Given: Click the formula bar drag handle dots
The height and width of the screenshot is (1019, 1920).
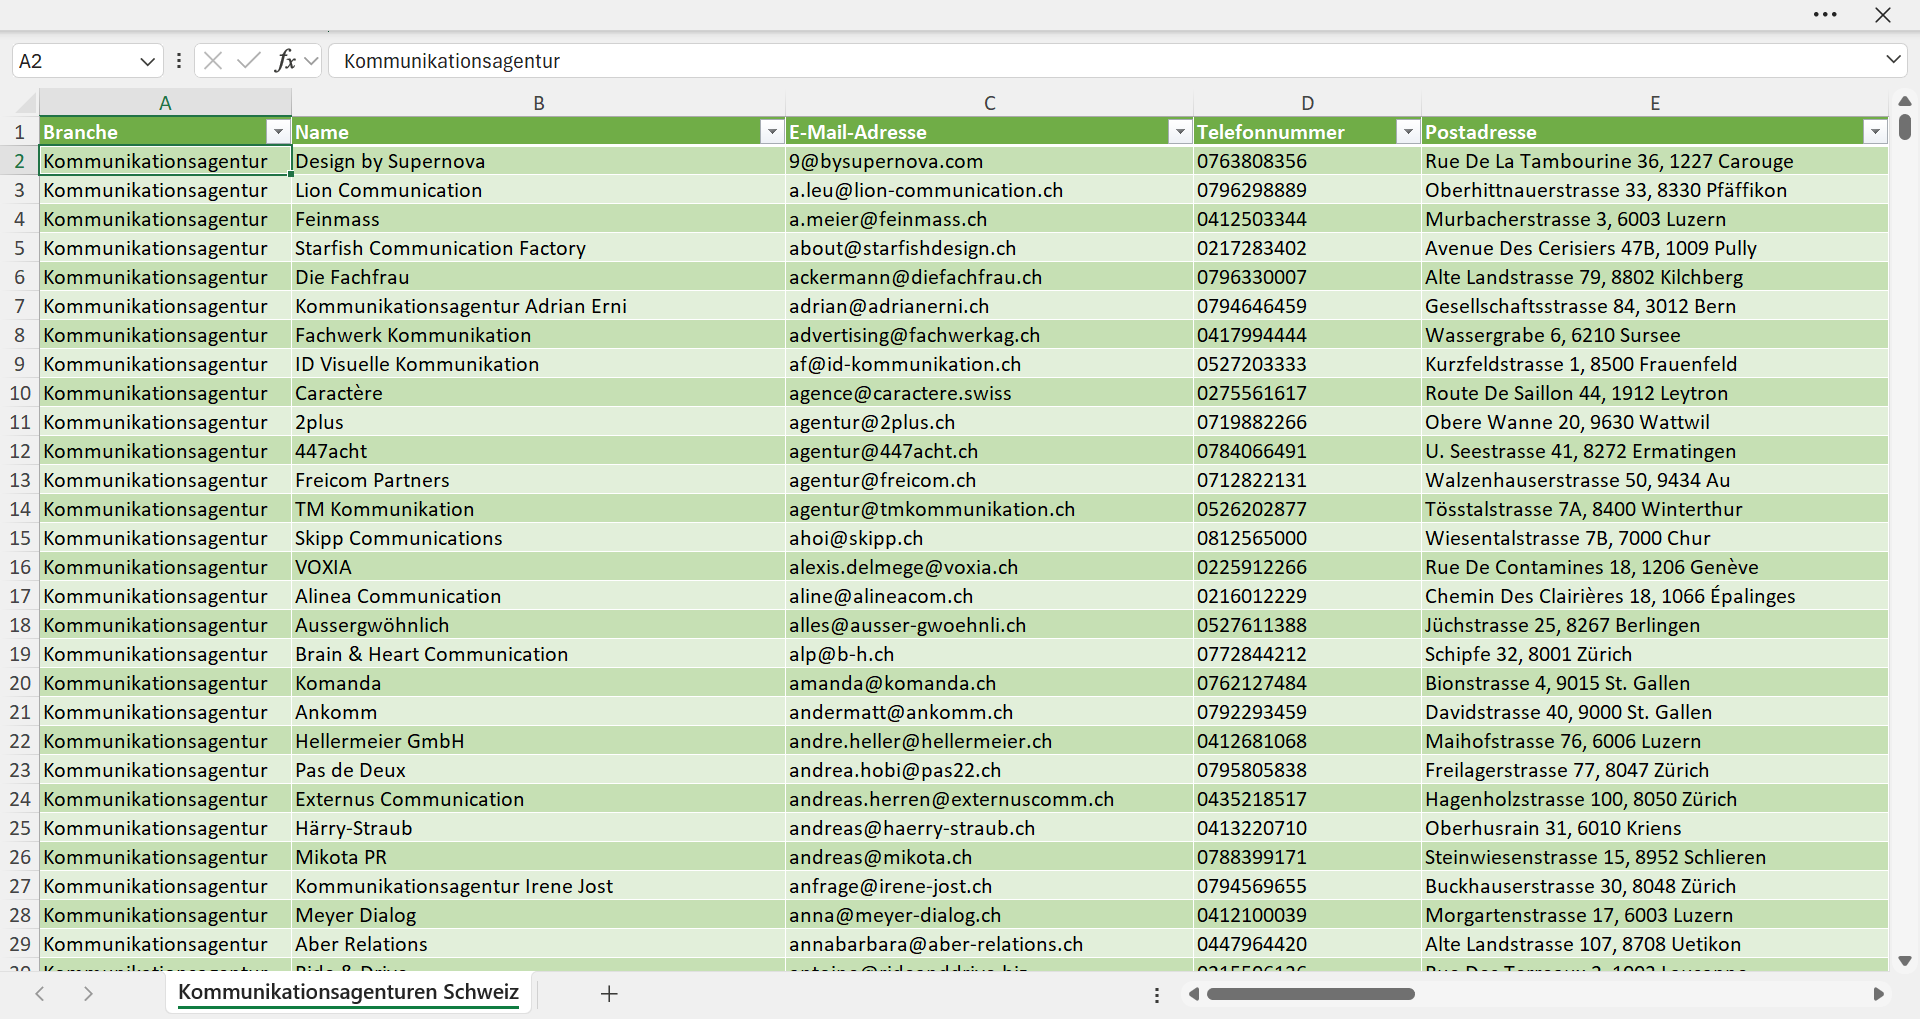Looking at the screenshot, I should click(x=179, y=61).
